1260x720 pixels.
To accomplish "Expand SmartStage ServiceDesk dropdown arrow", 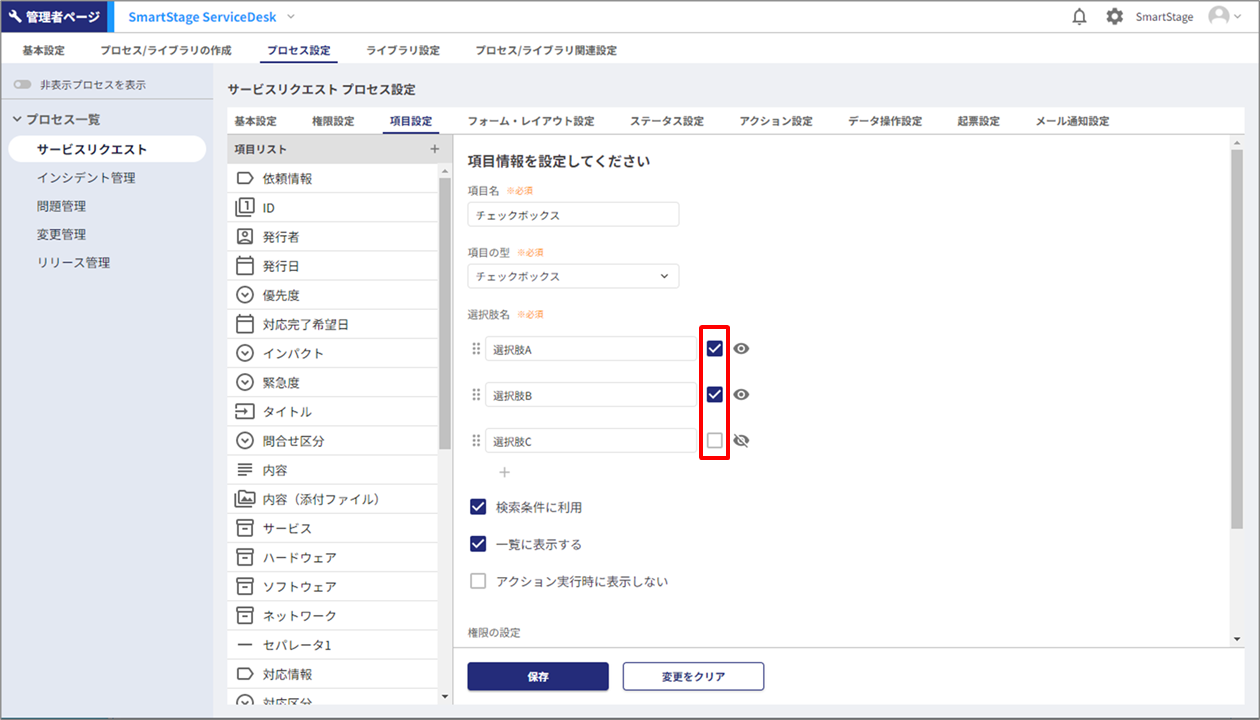I will coord(291,17).
